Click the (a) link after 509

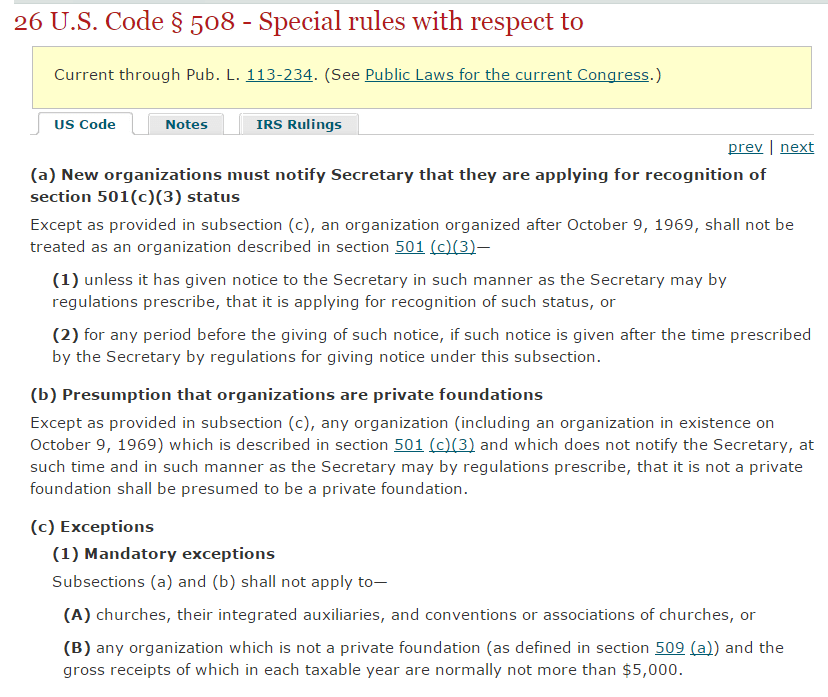pyautogui.click(x=704, y=647)
